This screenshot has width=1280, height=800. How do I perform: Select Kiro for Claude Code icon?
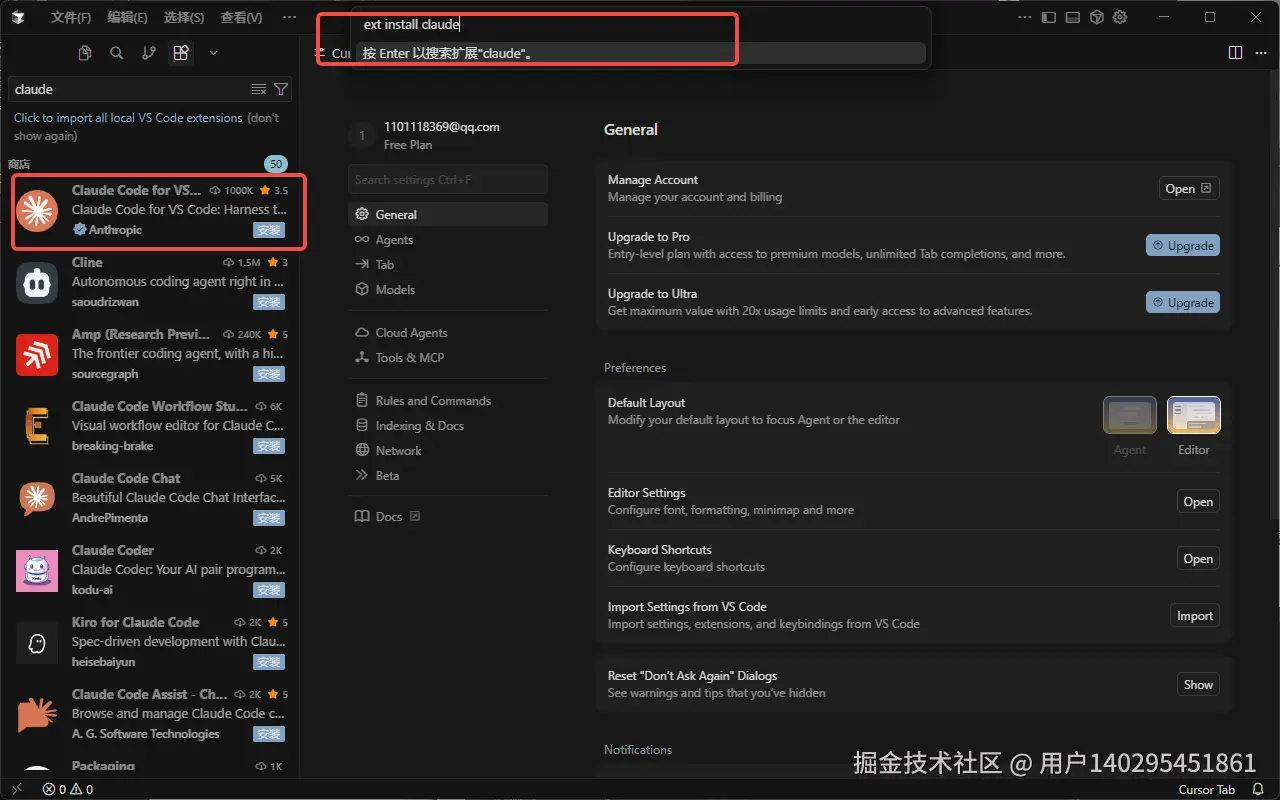pyautogui.click(x=37, y=642)
